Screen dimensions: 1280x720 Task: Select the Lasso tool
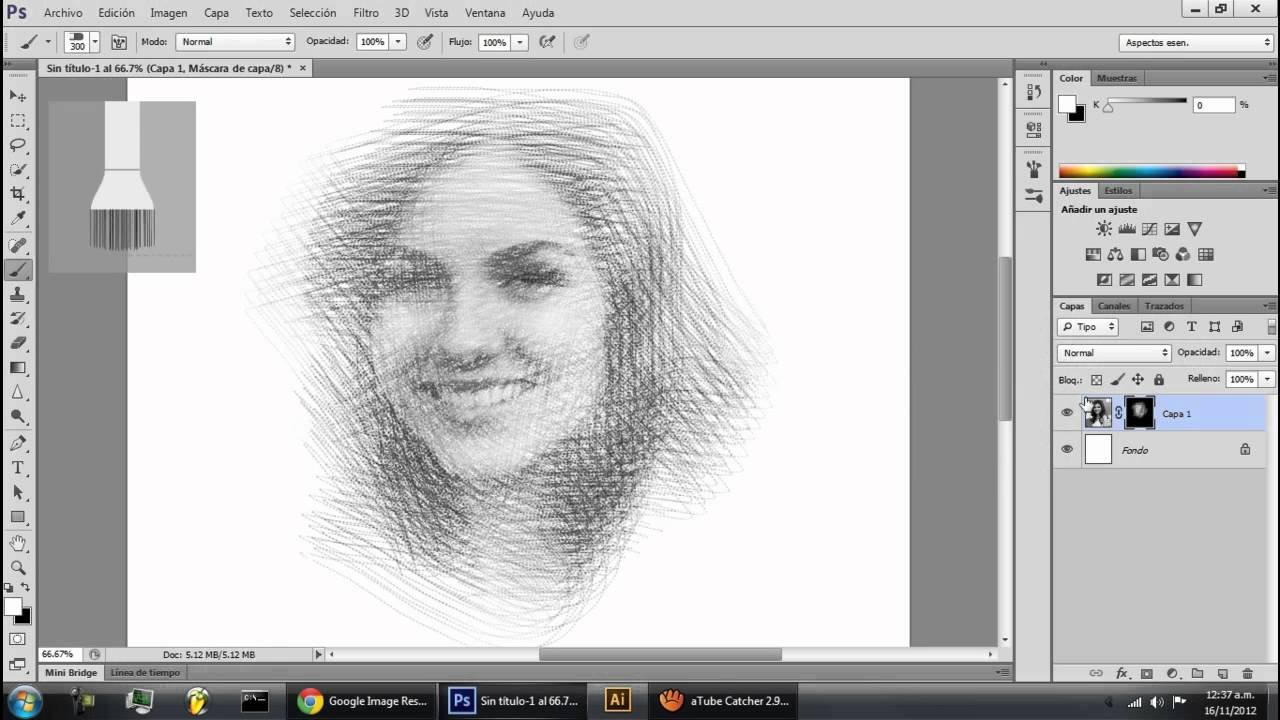coord(18,145)
